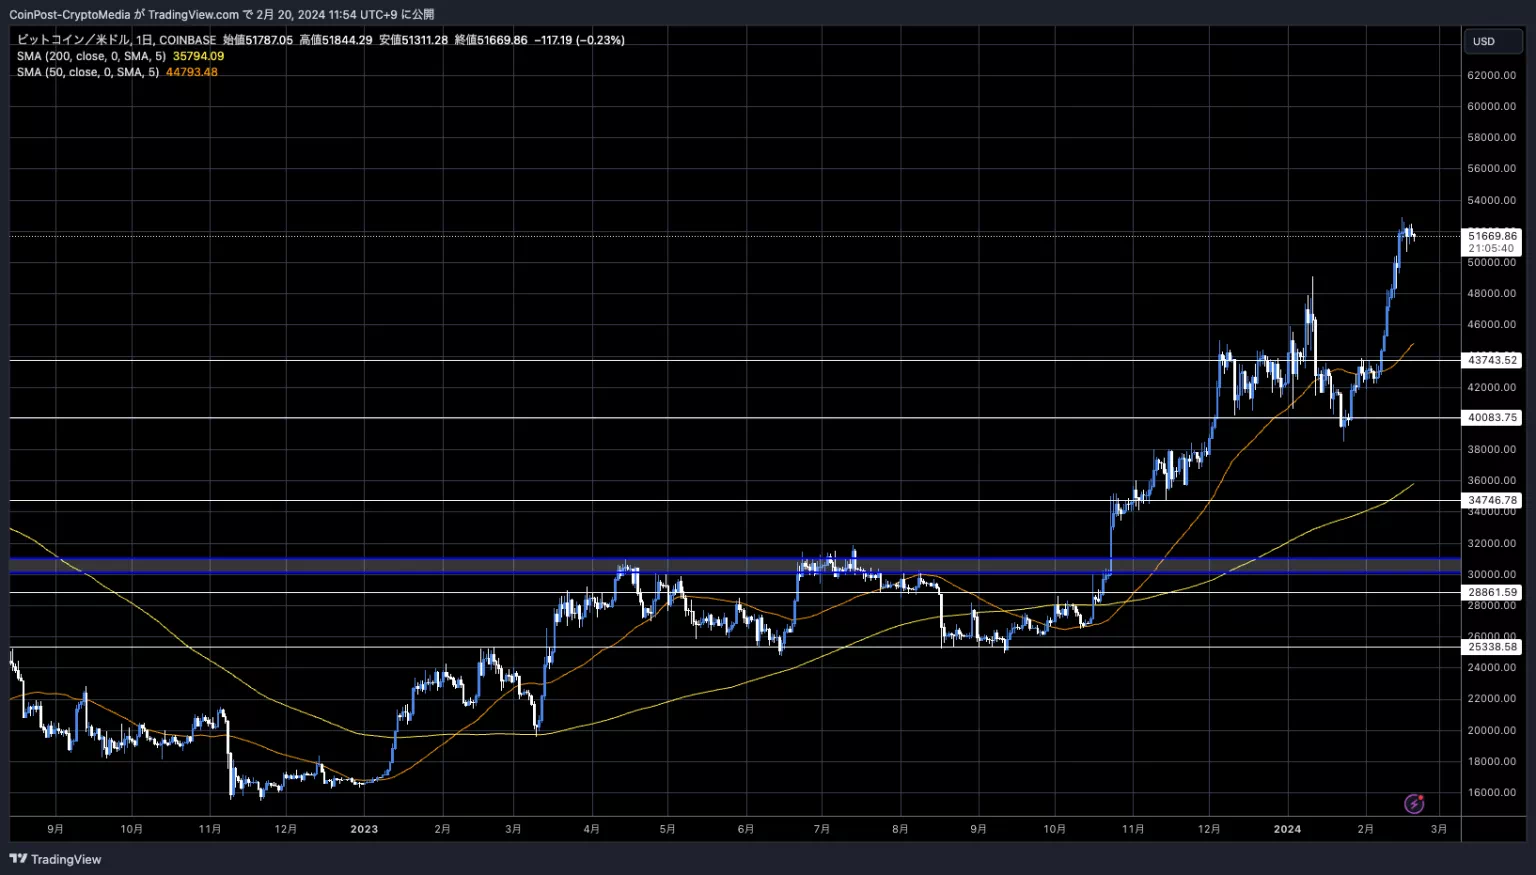Click the pink lightning bolt icon
This screenshot has height=875, width=1536.
1414,803
